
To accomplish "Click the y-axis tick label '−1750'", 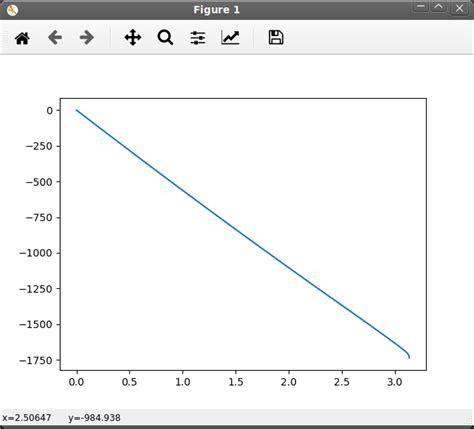I will tap(36, 361).
